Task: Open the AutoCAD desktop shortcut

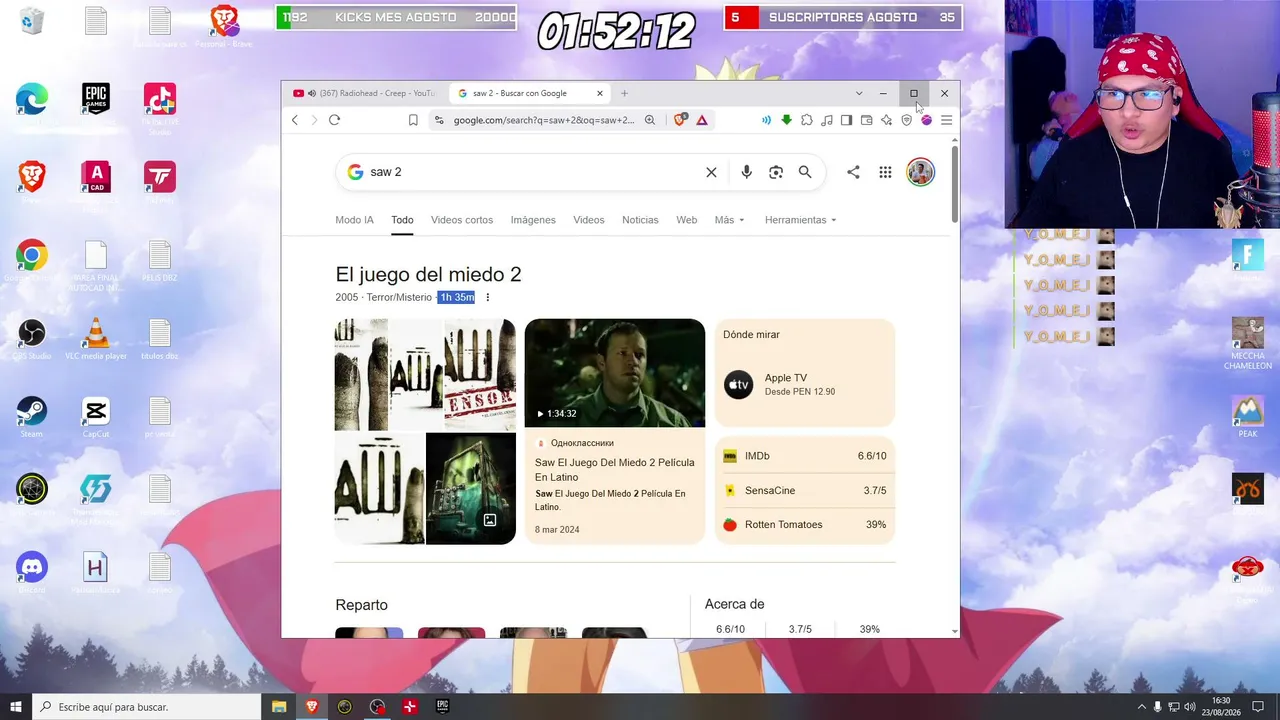Action: click(x=96, y=182)
